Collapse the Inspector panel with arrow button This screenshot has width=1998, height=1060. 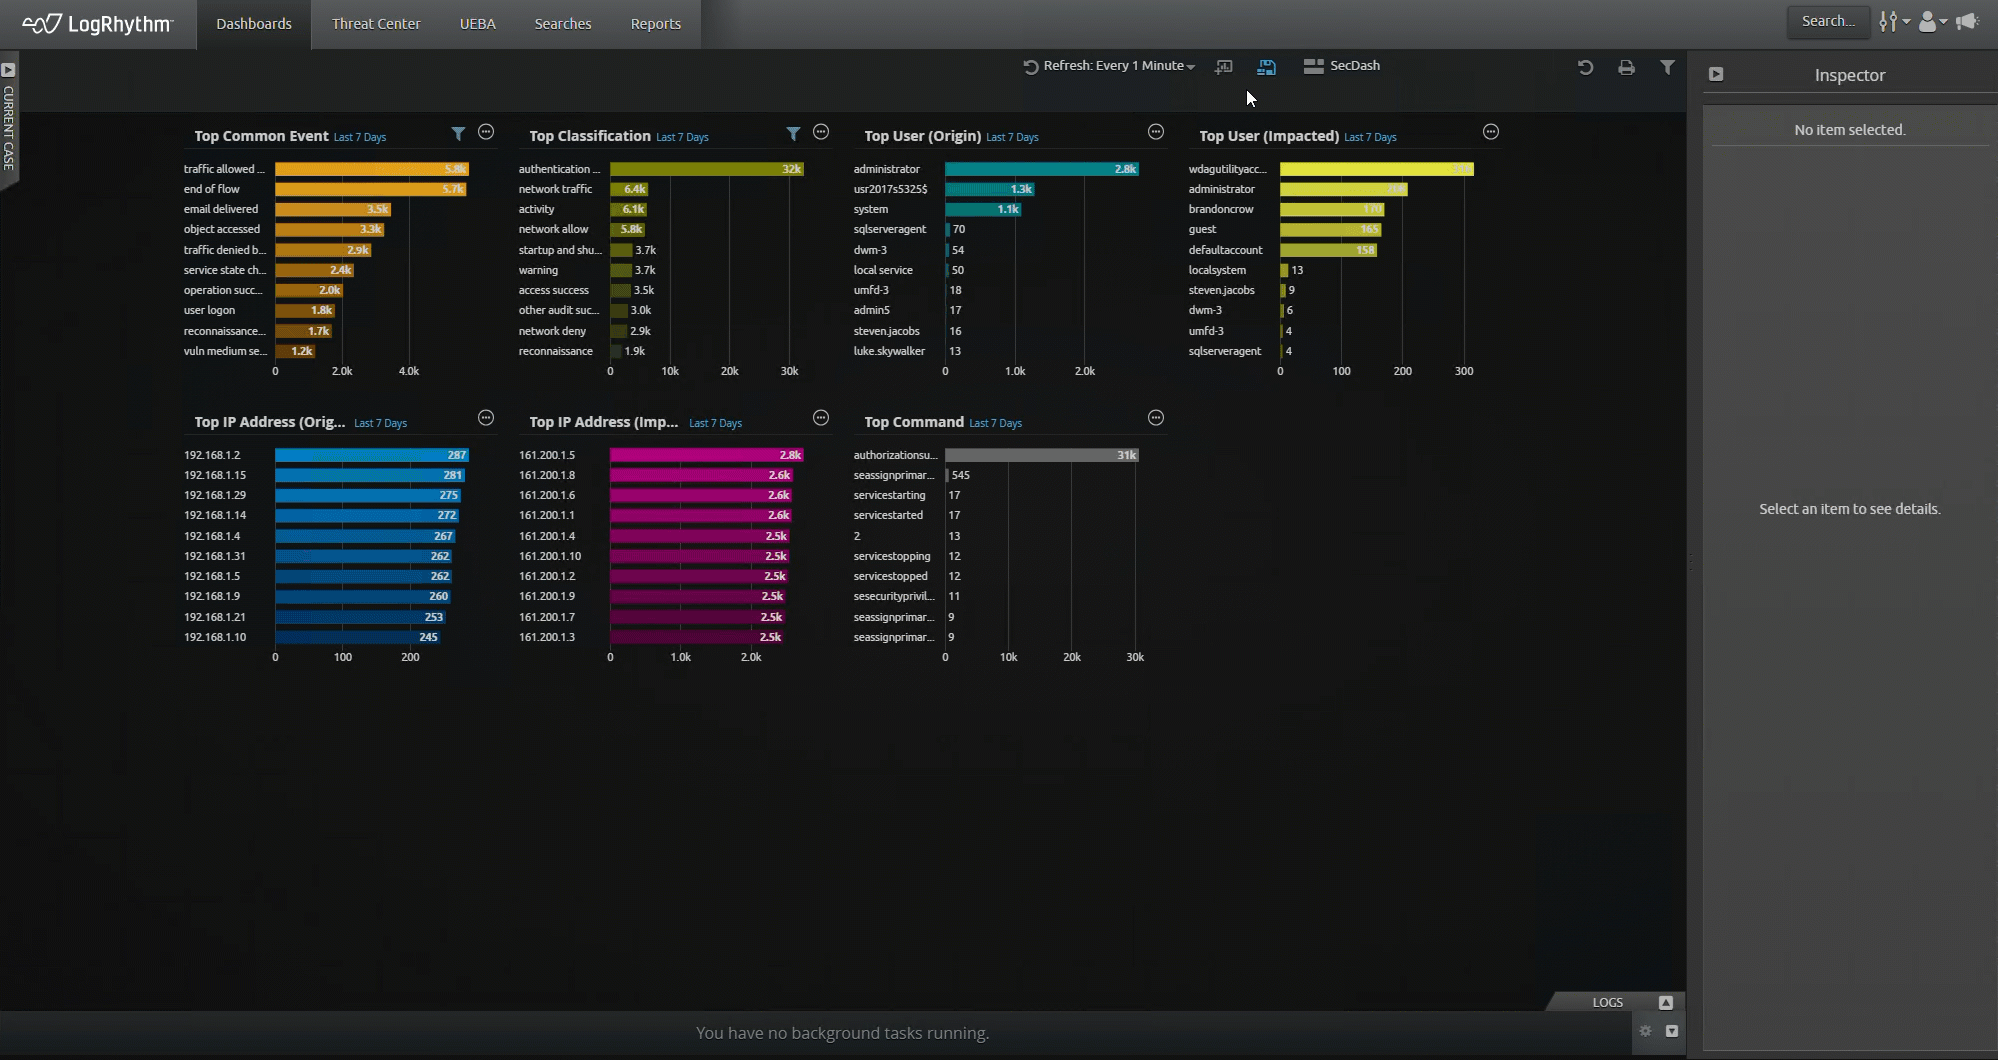pyautogui.click(x=1716, y=74)
